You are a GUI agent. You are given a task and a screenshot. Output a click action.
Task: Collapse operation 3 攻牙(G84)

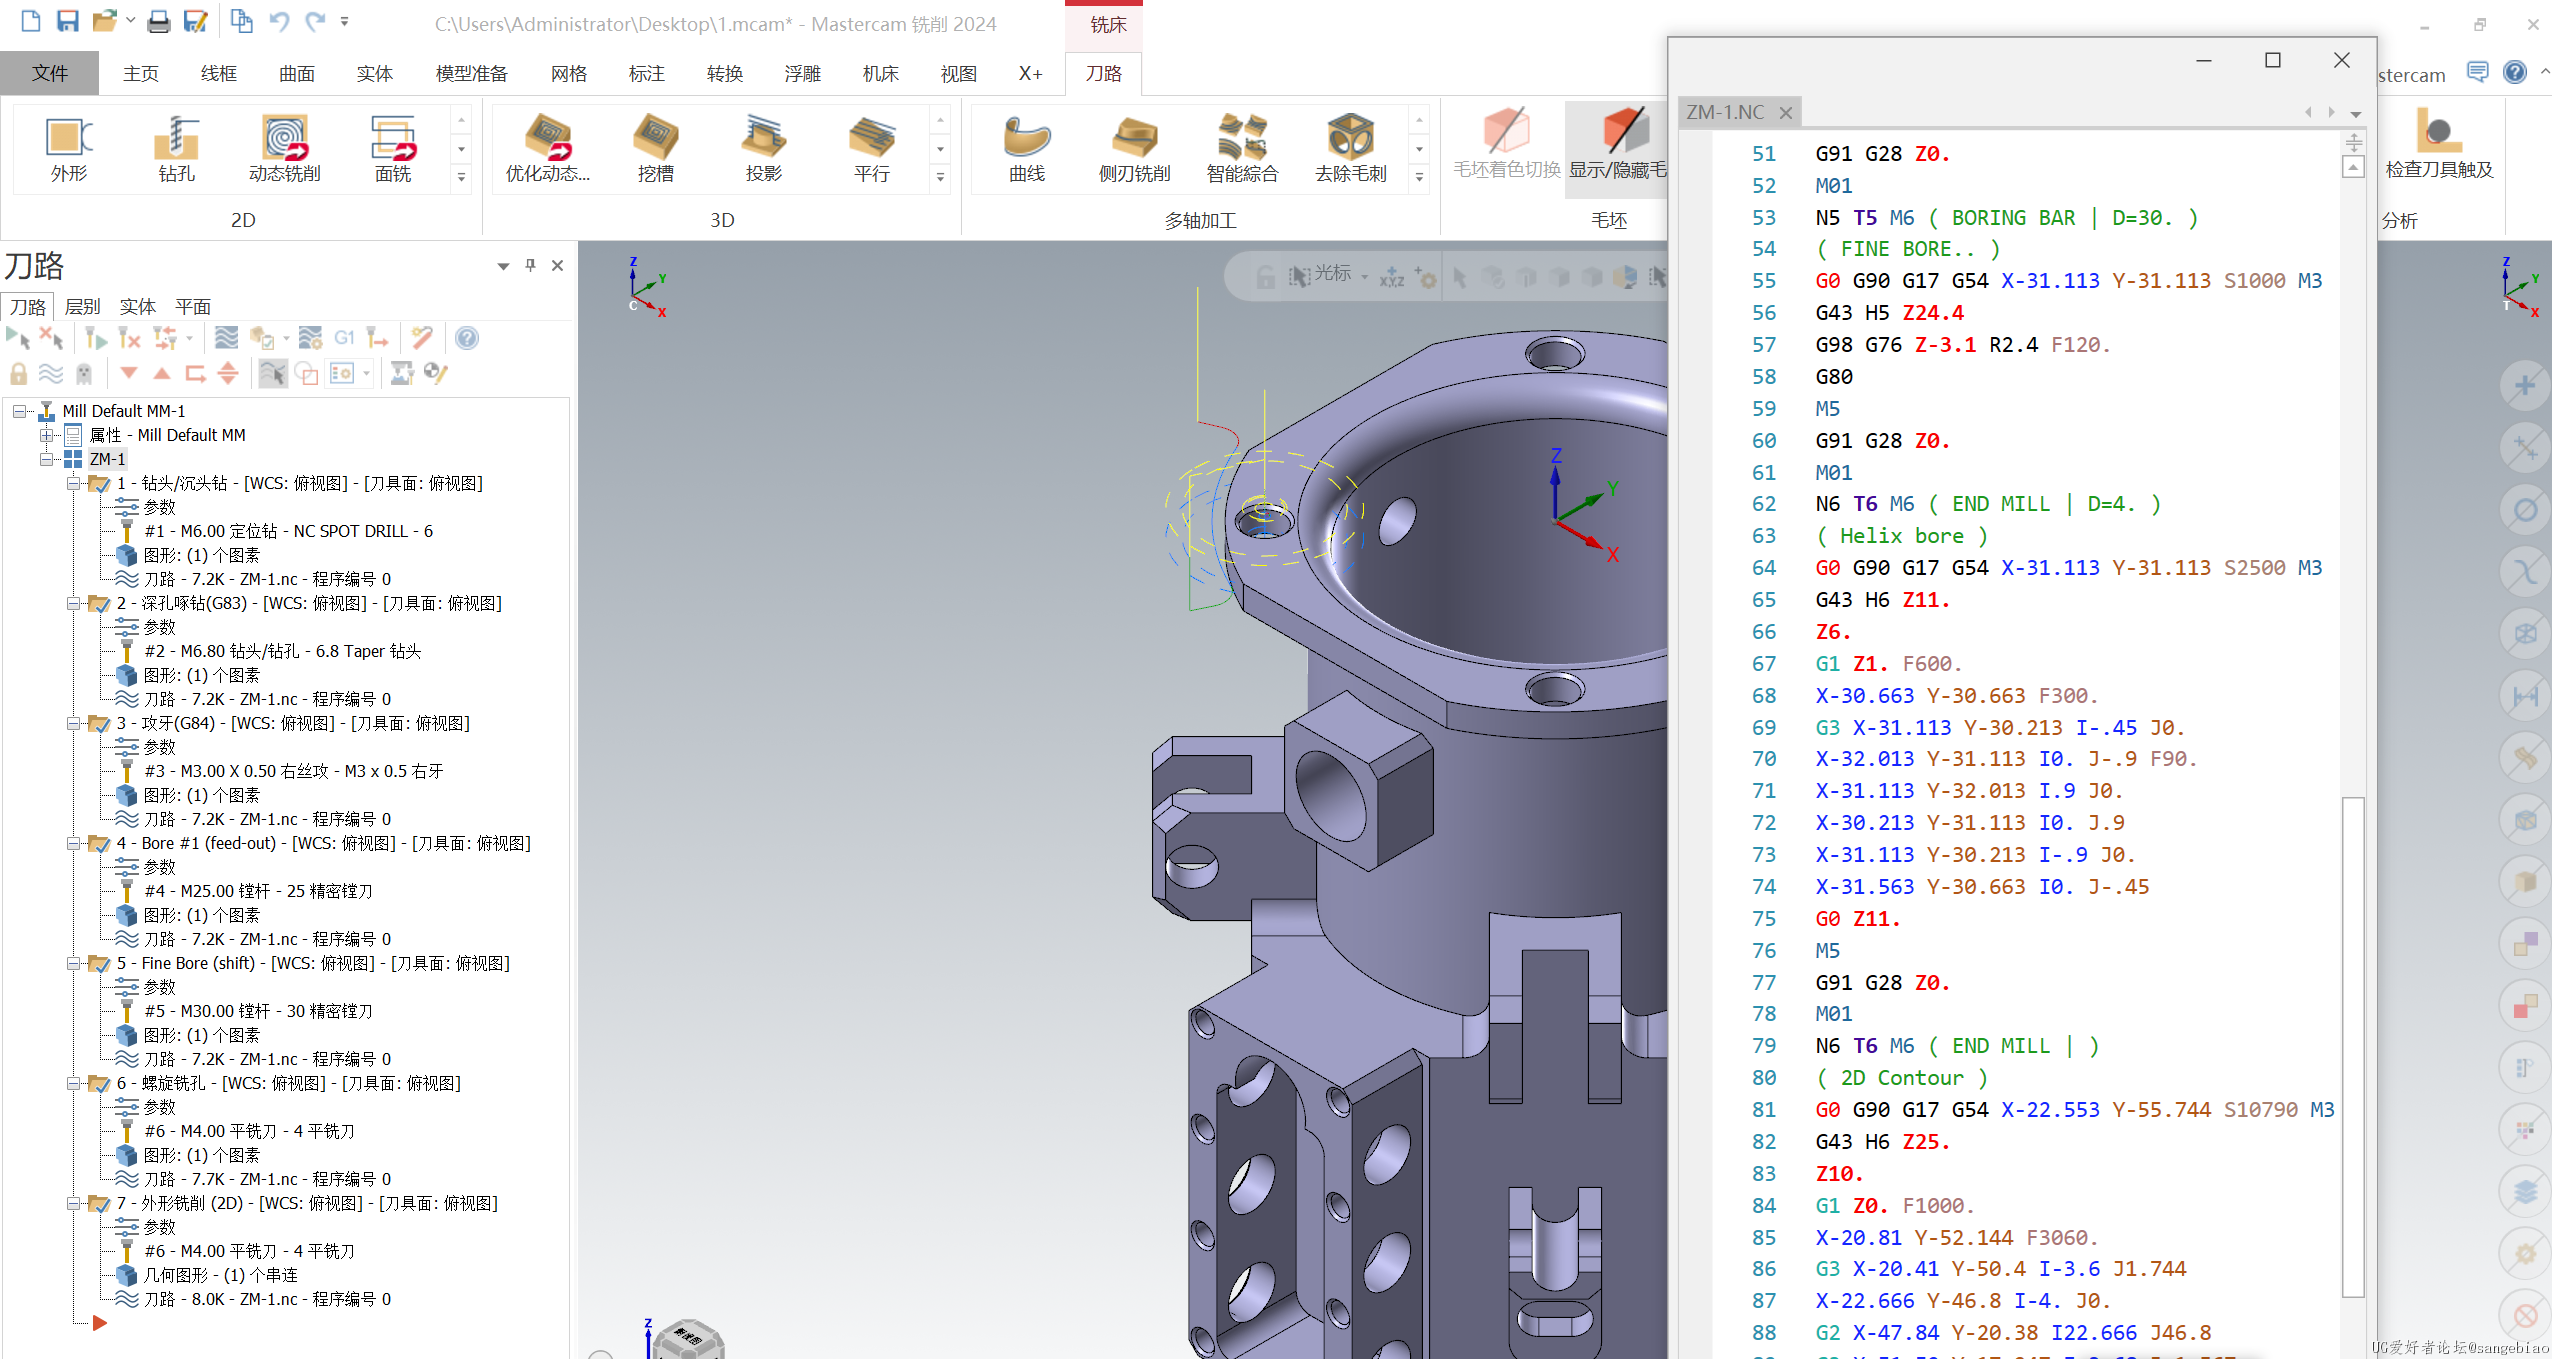click(x=73, y=723)
